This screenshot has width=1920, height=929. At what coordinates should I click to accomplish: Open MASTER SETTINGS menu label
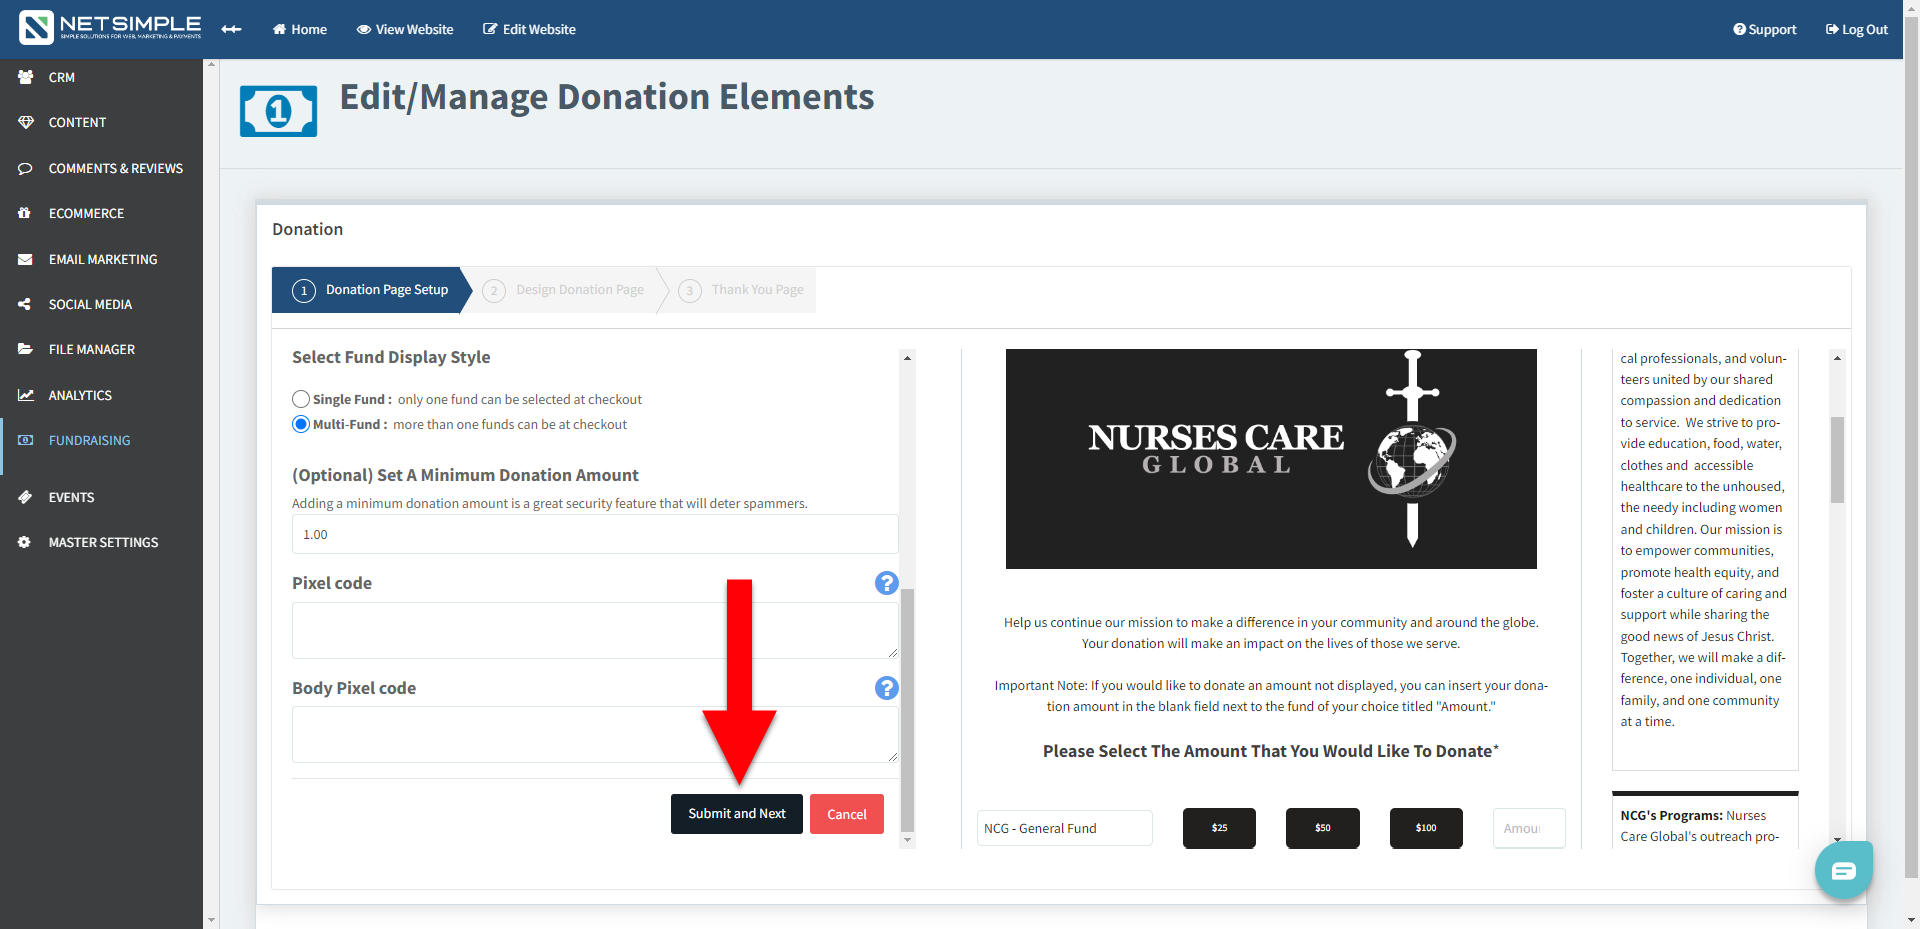[x=103, y=542]
